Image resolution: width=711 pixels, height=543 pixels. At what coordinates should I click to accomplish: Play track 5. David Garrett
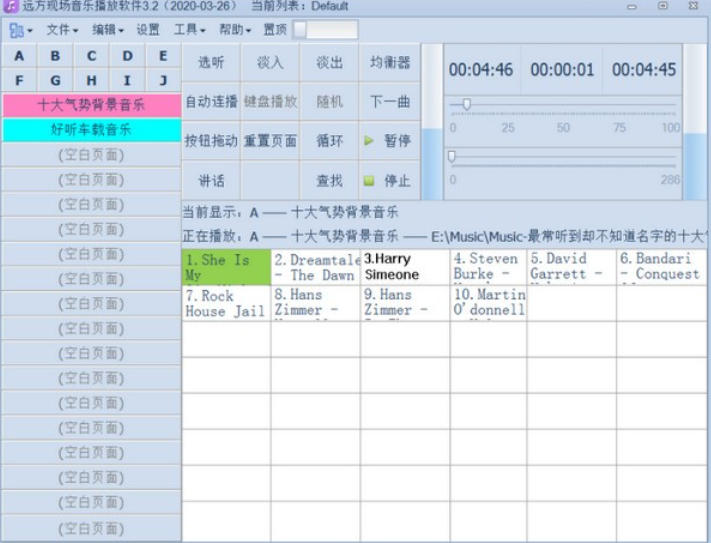click(572, 267)
